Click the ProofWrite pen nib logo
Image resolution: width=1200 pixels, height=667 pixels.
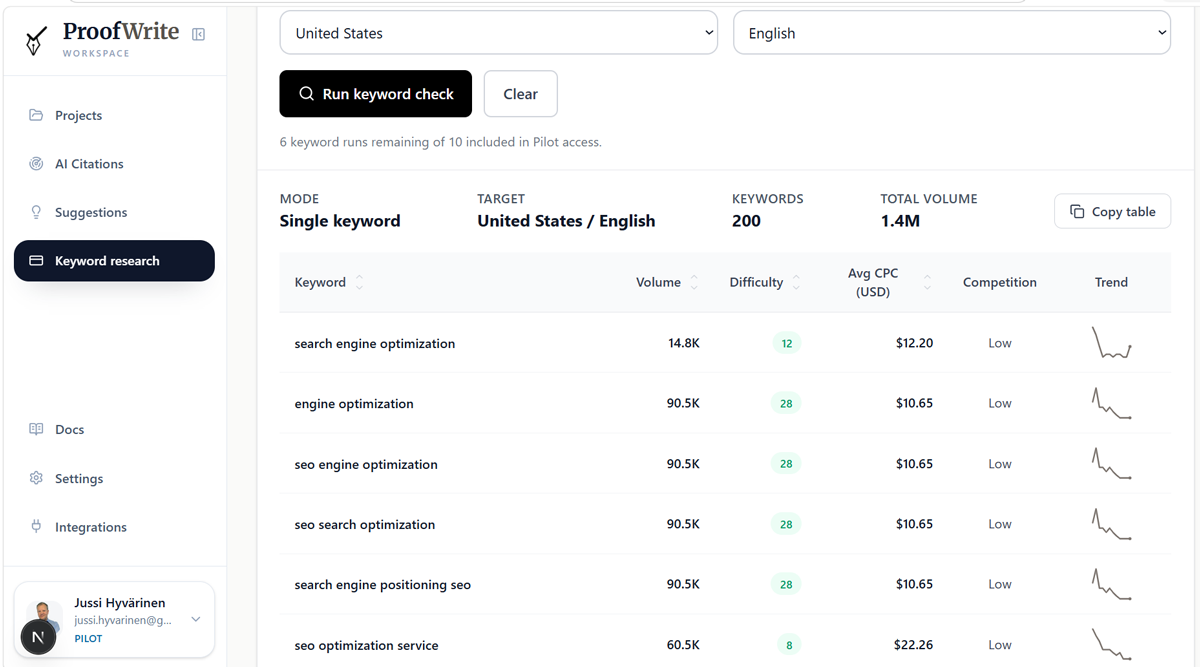click(x=37, y=40)
